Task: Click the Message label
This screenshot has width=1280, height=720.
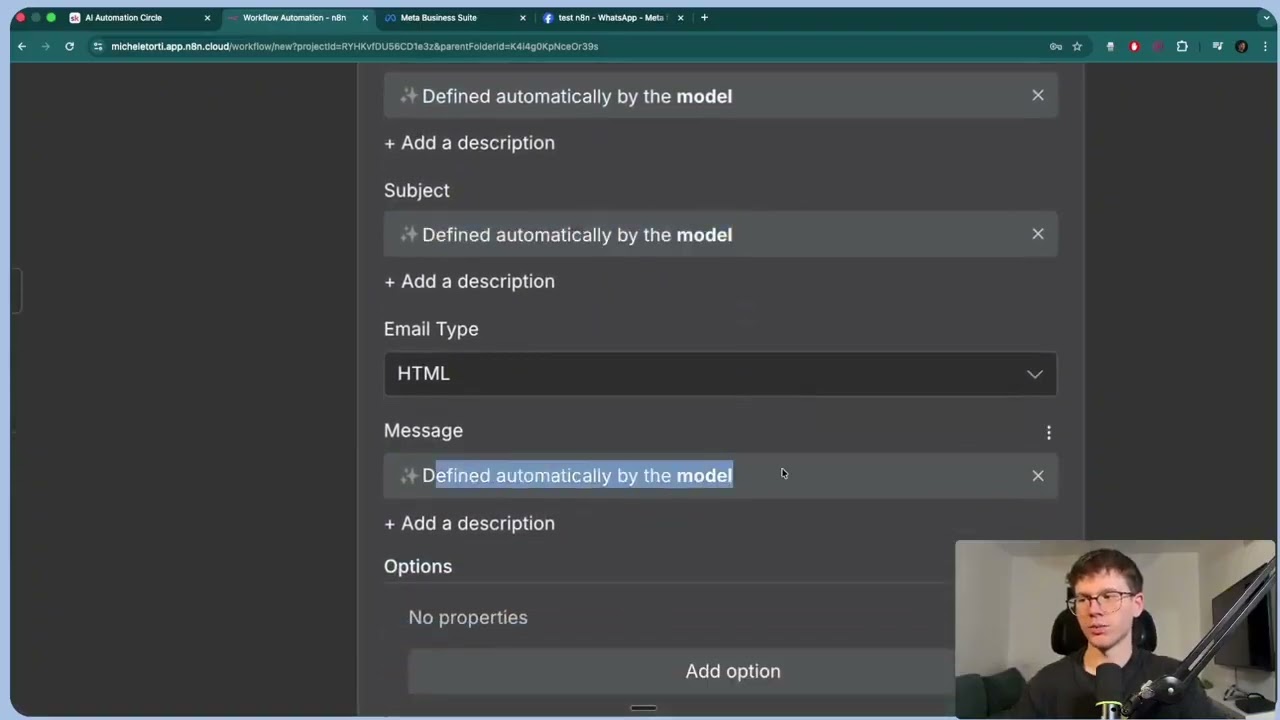Action: (423, 431)
